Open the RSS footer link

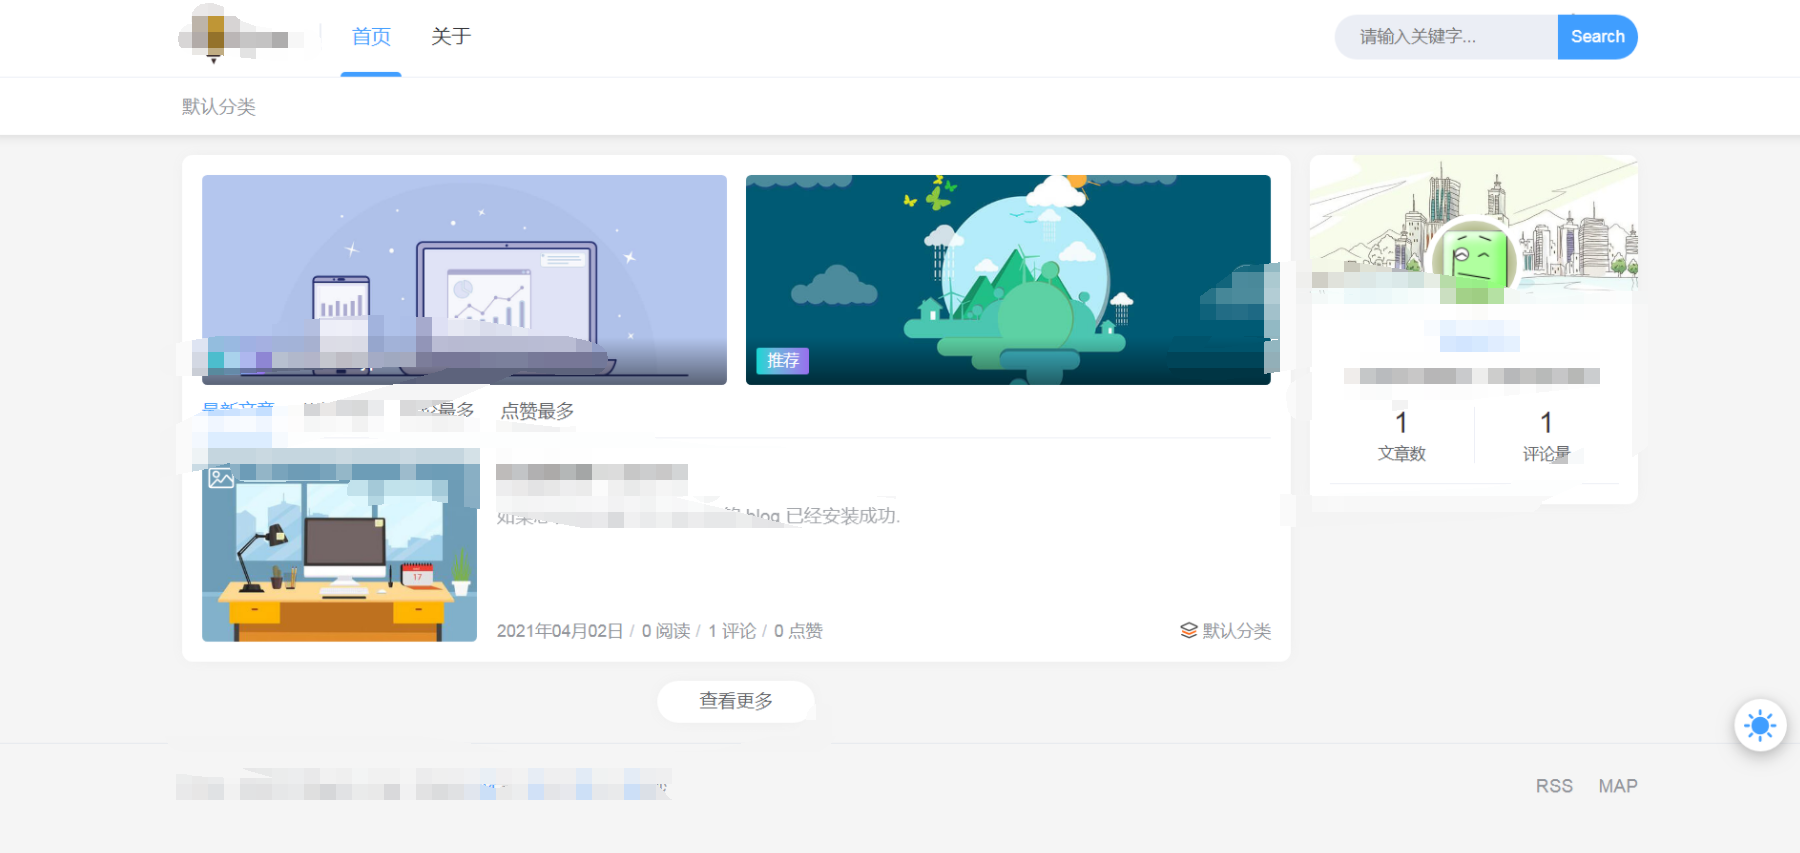[1554, 786]
